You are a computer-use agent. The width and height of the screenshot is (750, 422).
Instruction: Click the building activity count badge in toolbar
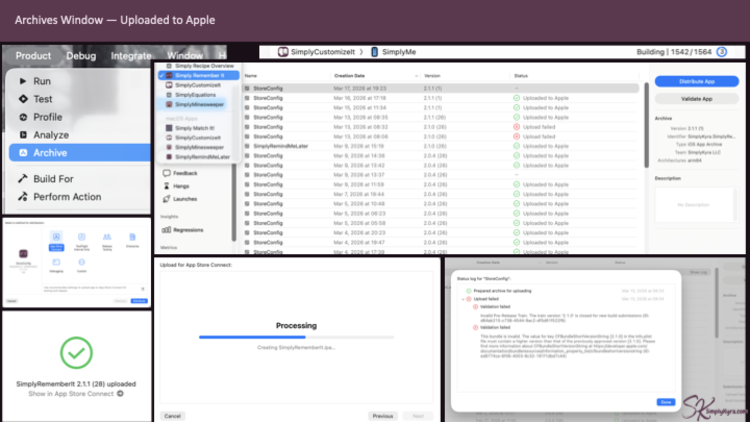tap(722, 52)
